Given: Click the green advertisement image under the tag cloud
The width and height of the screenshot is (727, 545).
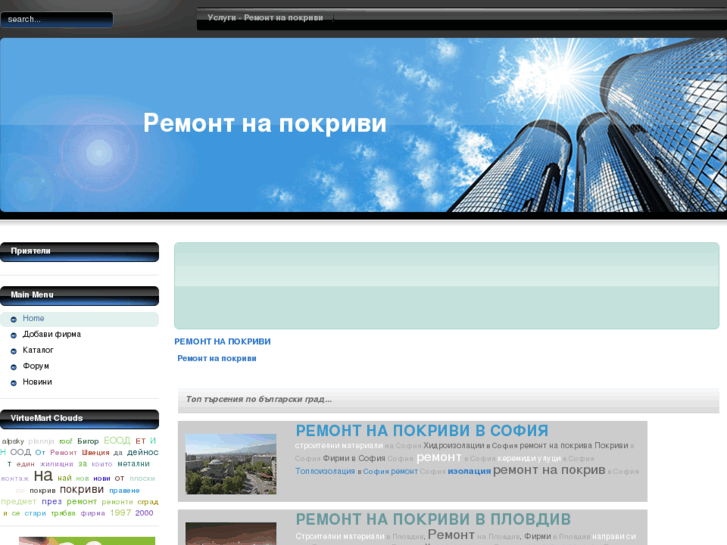Looking at the screenshot, I should [87, 541].
